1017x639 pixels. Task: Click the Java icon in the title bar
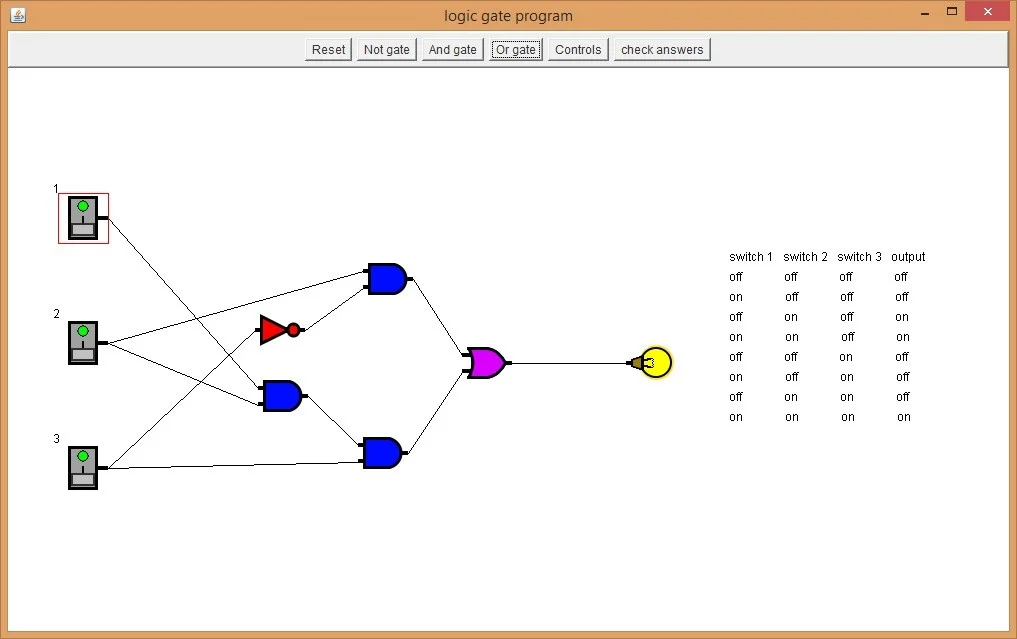[x=18, y=15]
